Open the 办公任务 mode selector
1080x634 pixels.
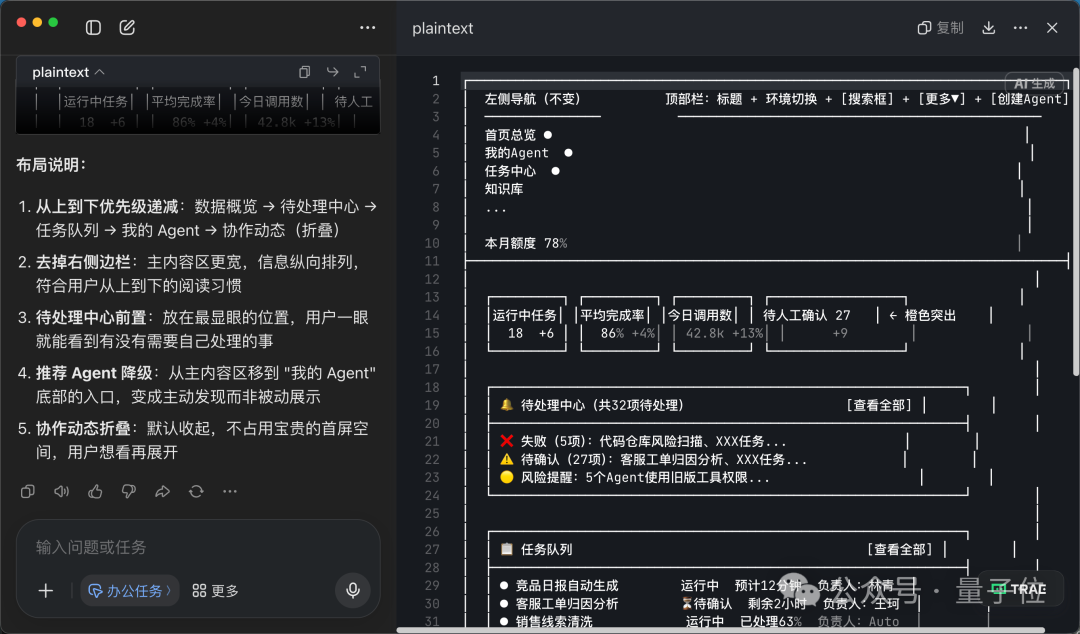click(130, 591)
